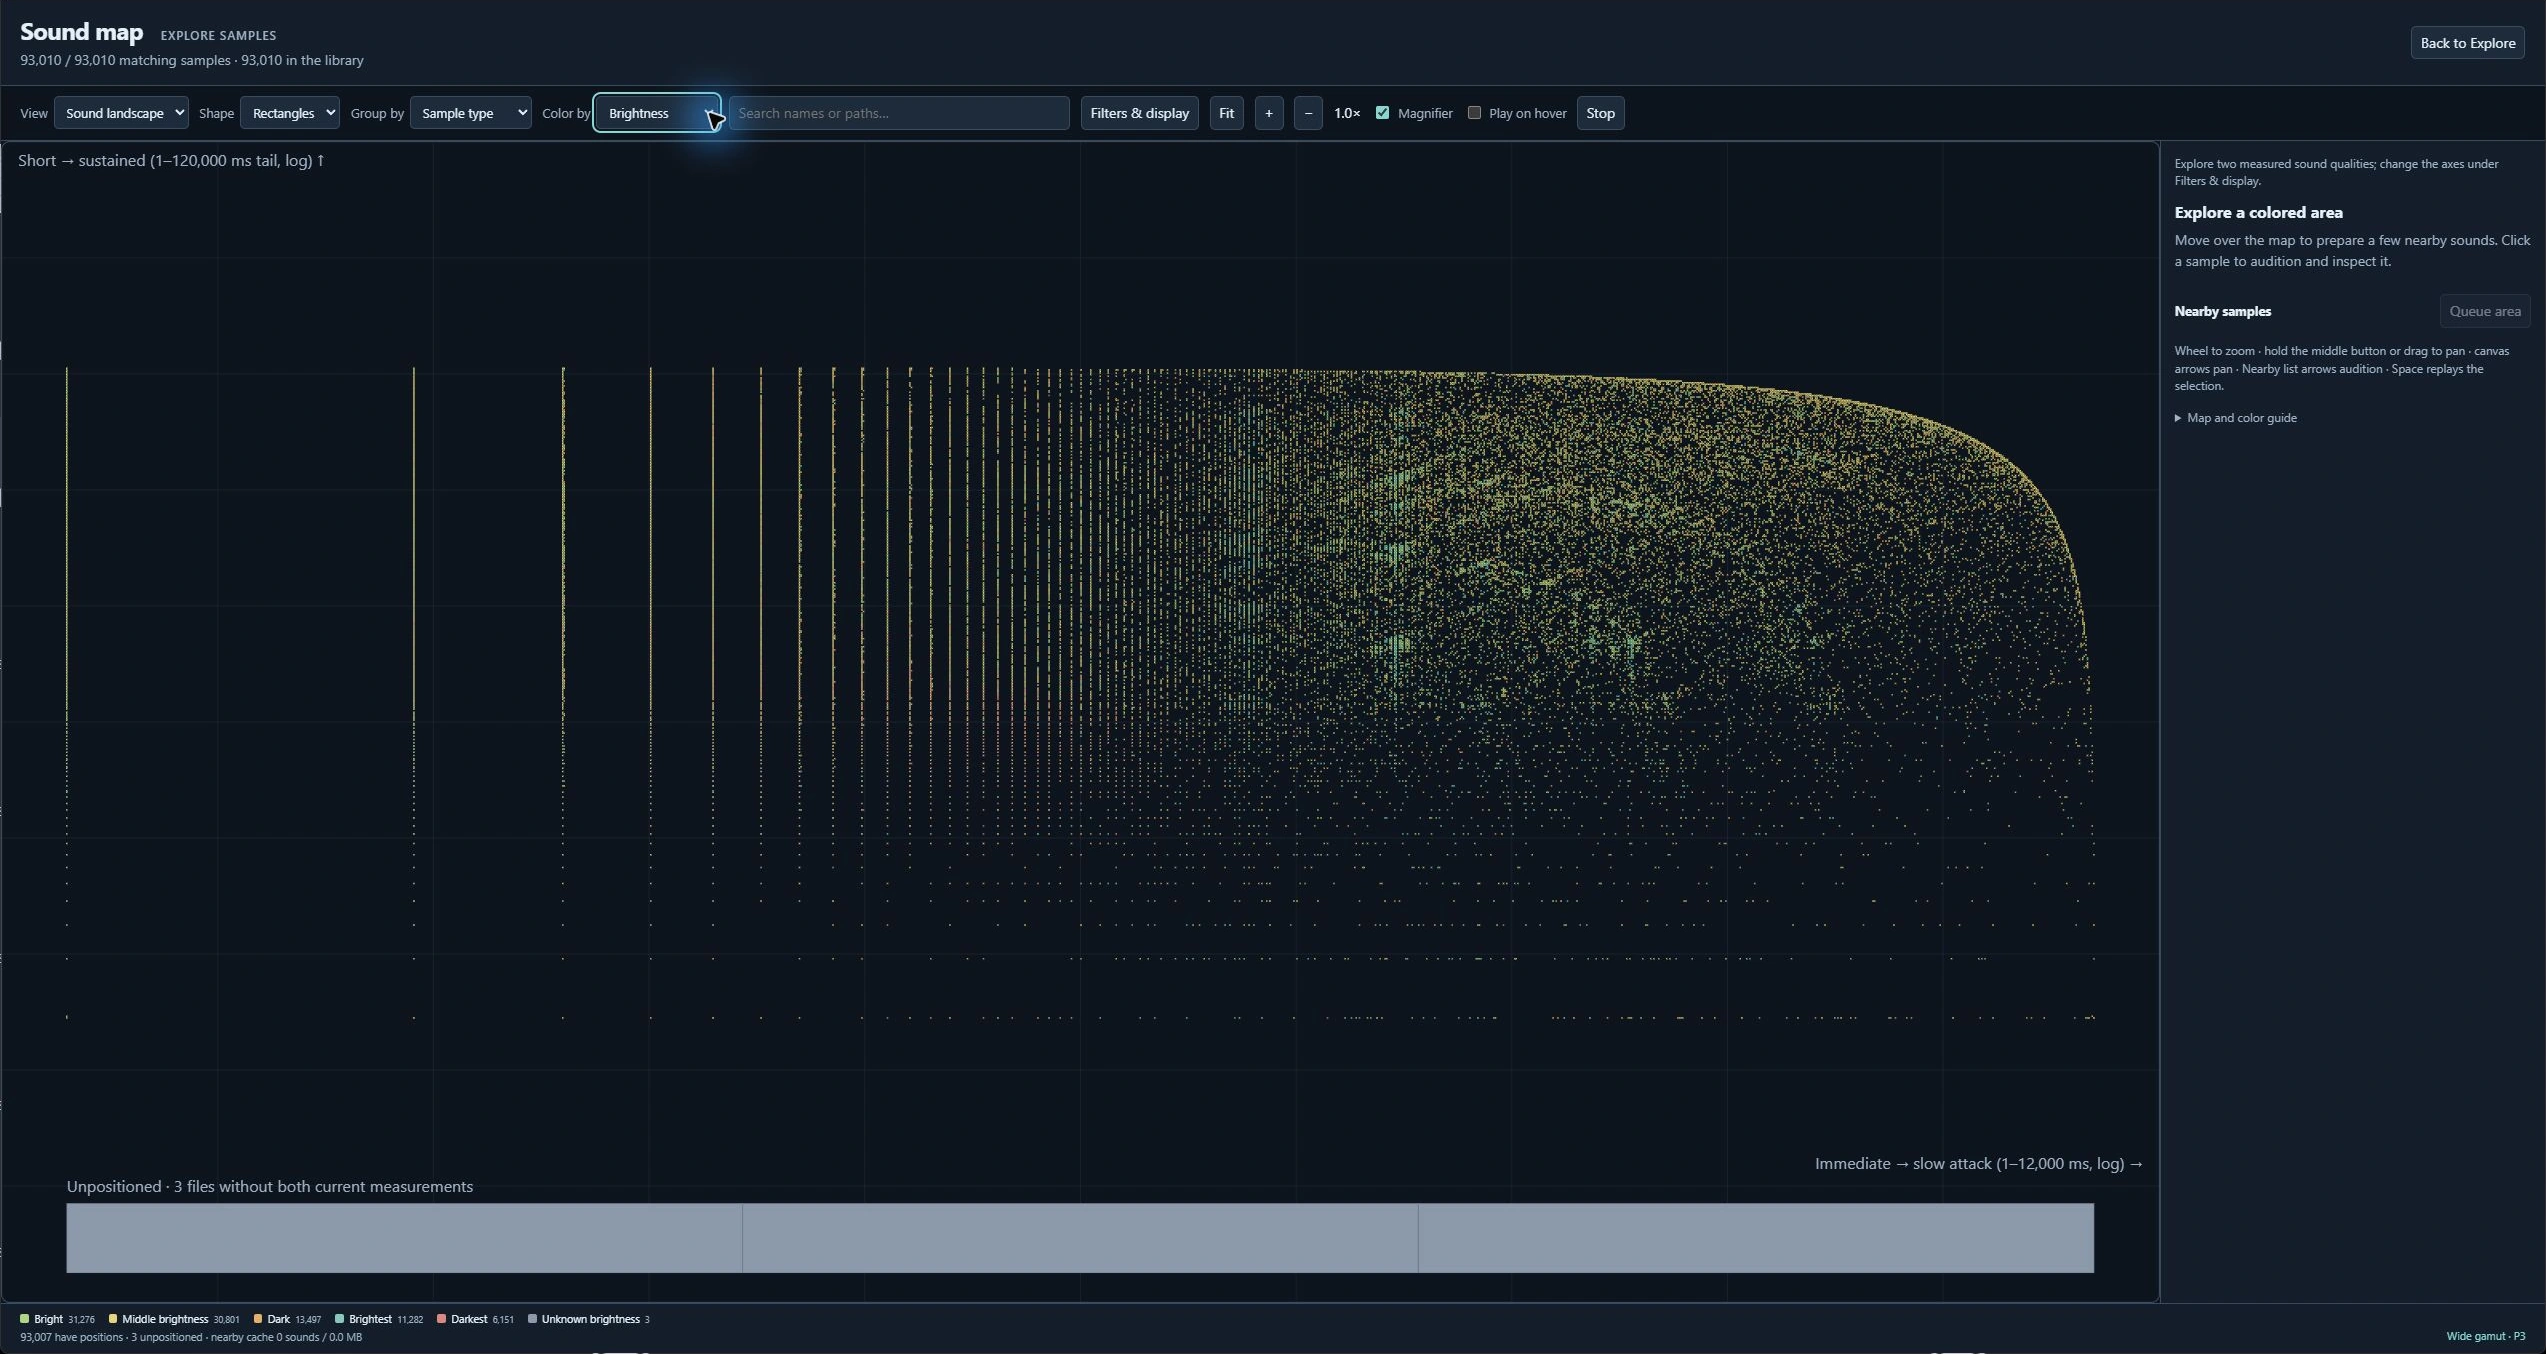Click the Sound map title
Image resolution: width=2546 pixels, height=1354 pixels.
tap(81, 32)
